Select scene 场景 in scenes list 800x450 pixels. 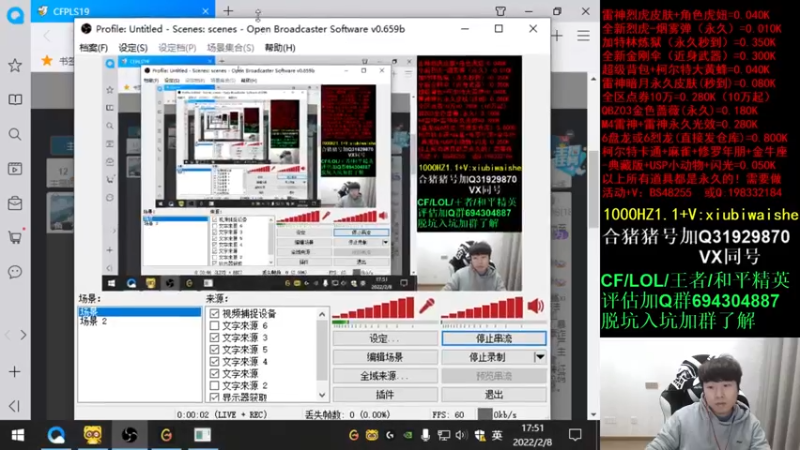(139, 311)
